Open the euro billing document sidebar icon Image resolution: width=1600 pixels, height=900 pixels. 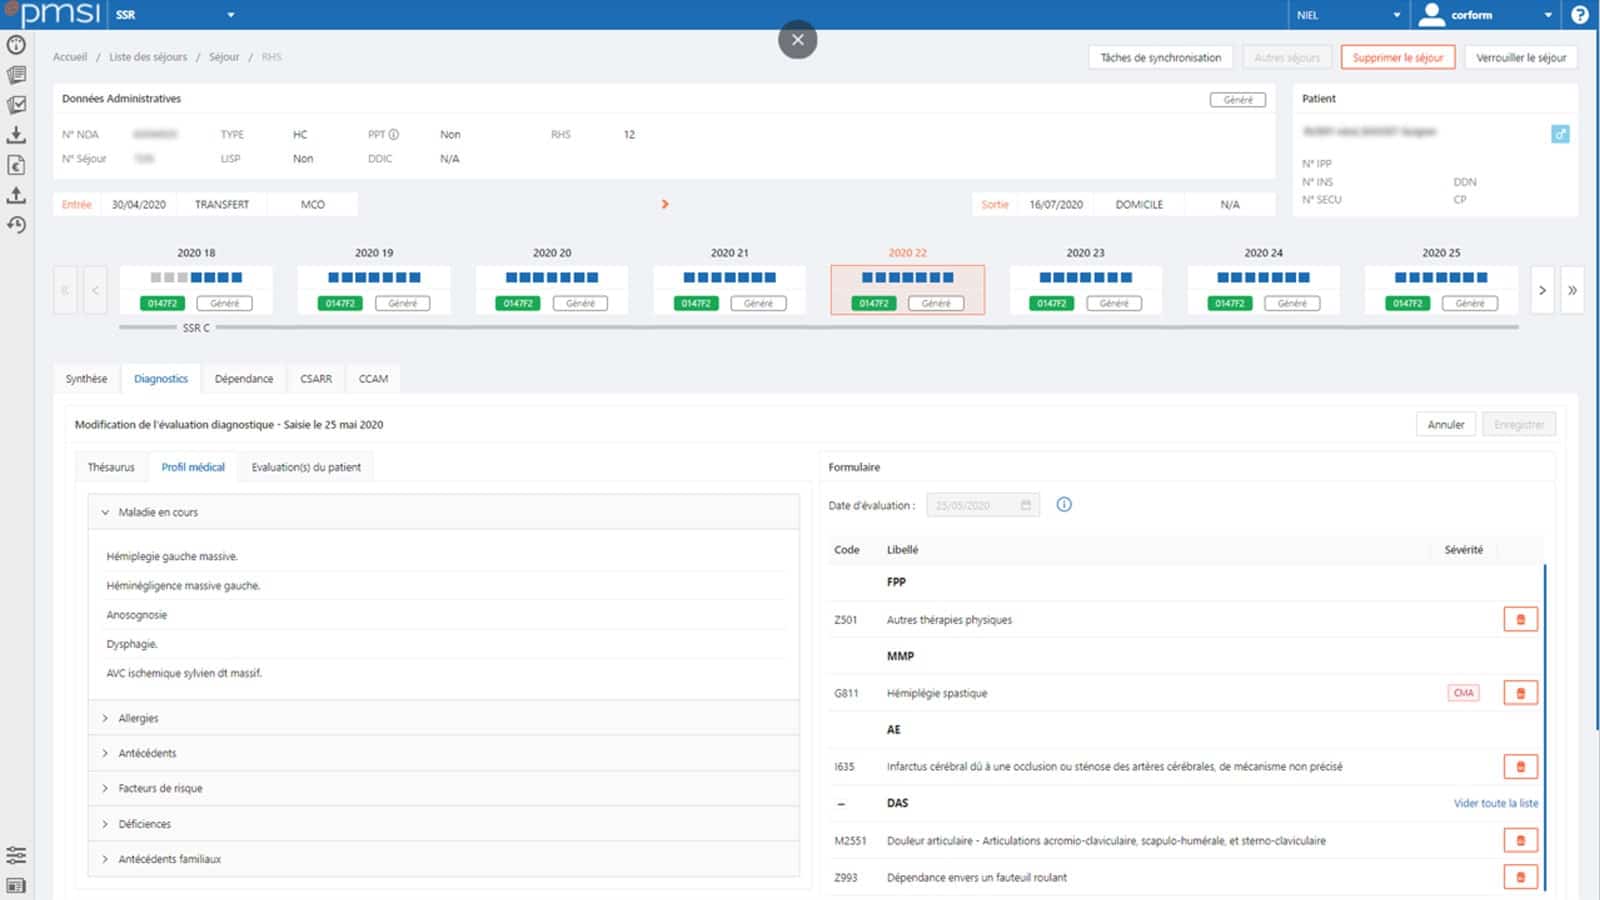16,165
